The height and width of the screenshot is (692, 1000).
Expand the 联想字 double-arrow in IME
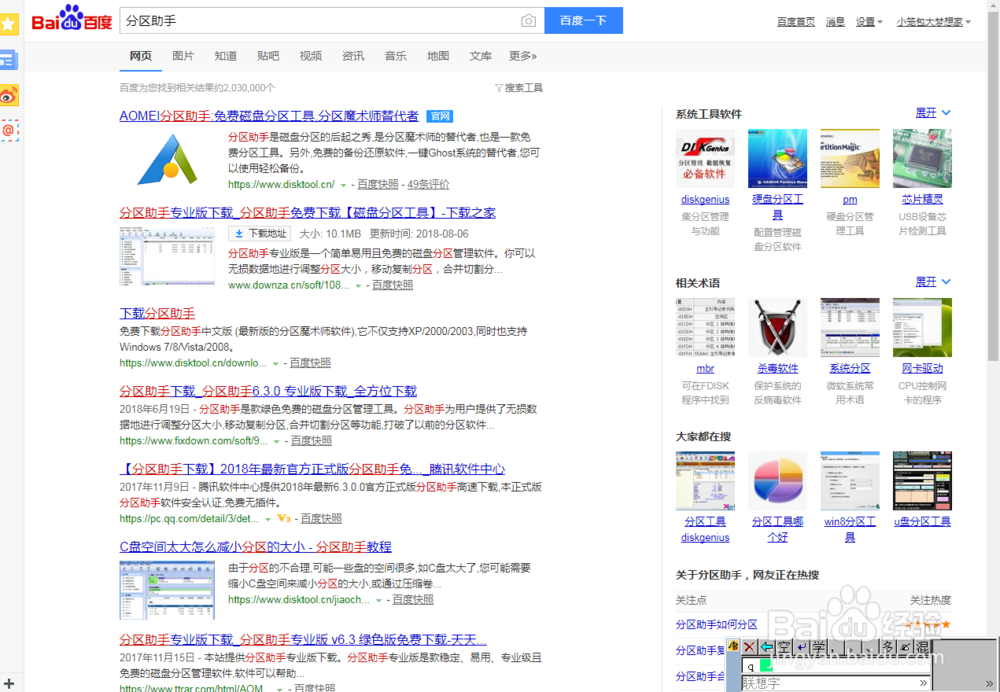[923, 683]
